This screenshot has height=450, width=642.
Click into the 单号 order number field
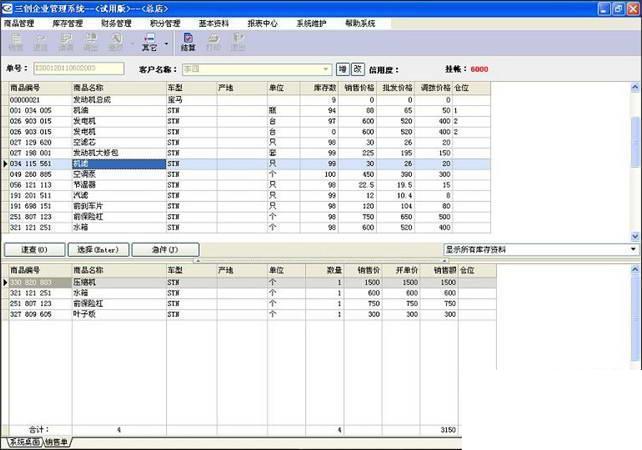coord(79,68)
